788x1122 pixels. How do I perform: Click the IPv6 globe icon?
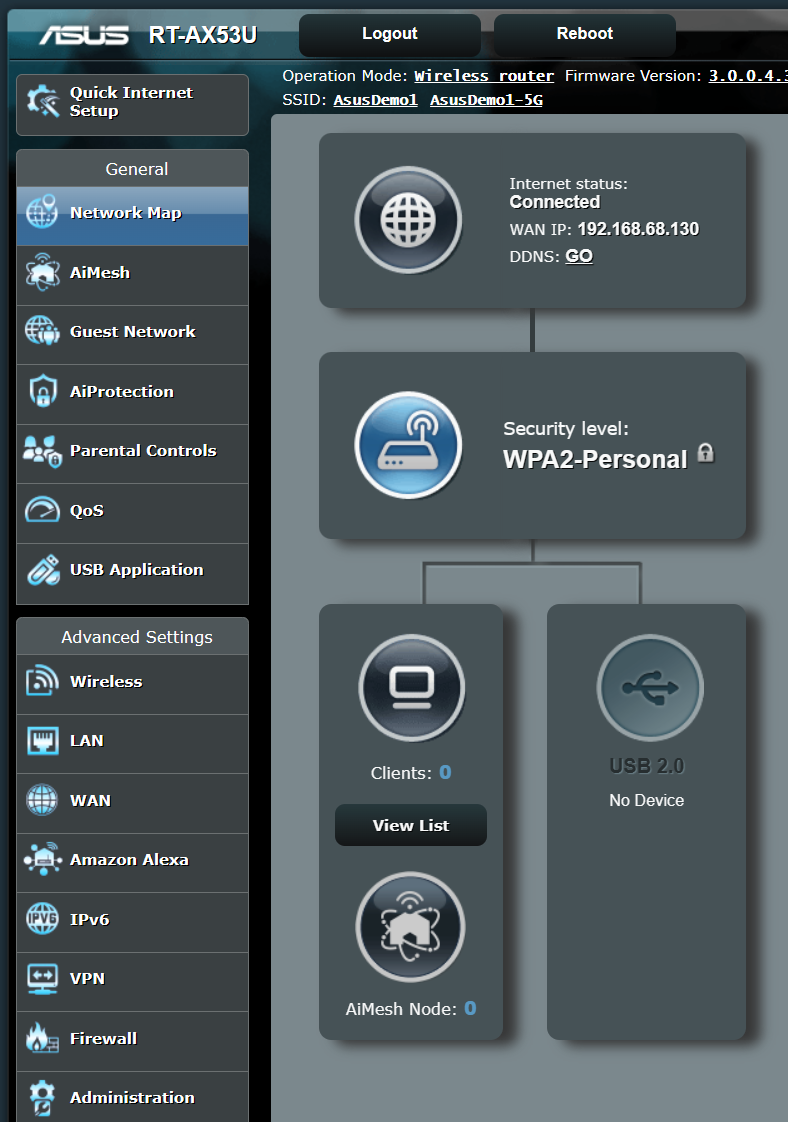[x=42, y=919]
